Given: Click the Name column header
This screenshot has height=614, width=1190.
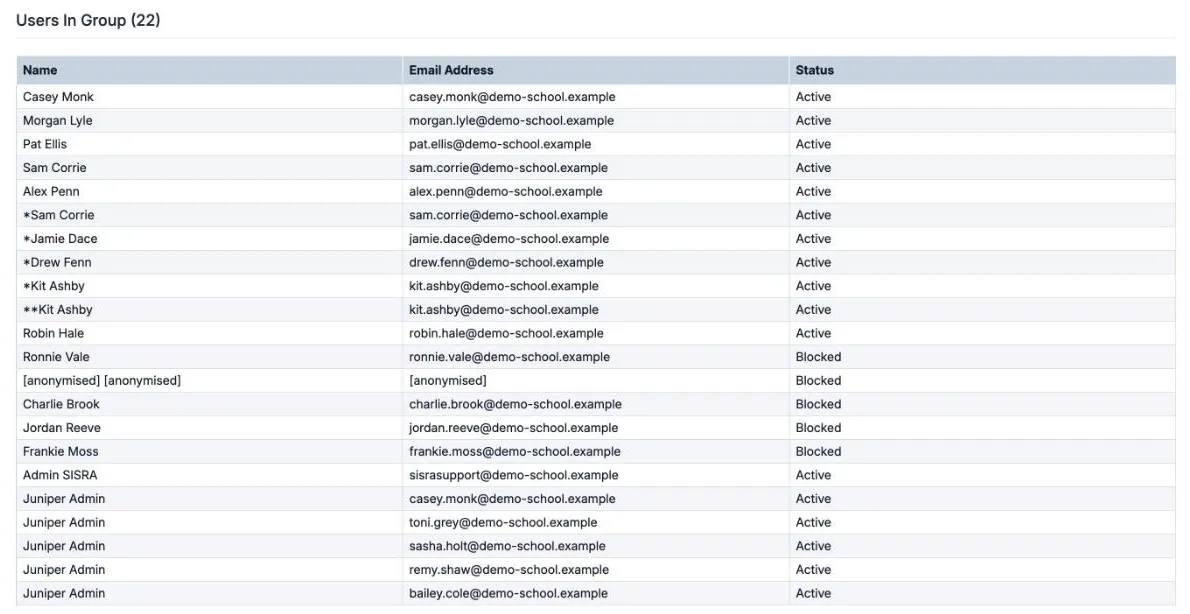Looking at the screenshot, I should [209, 70].
